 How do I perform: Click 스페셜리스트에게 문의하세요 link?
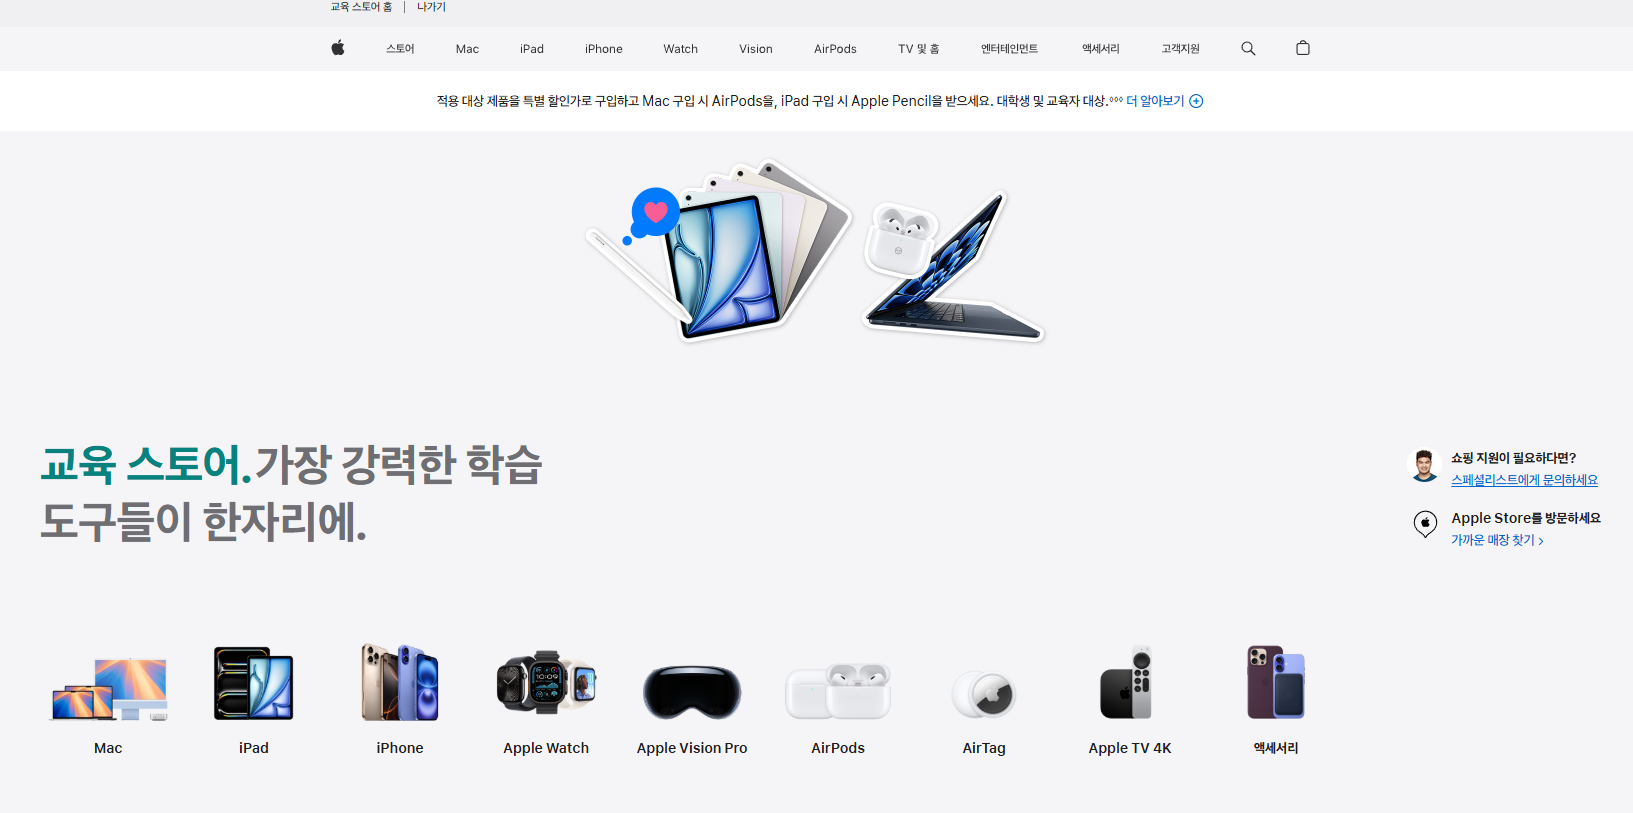pos(1524,480)
